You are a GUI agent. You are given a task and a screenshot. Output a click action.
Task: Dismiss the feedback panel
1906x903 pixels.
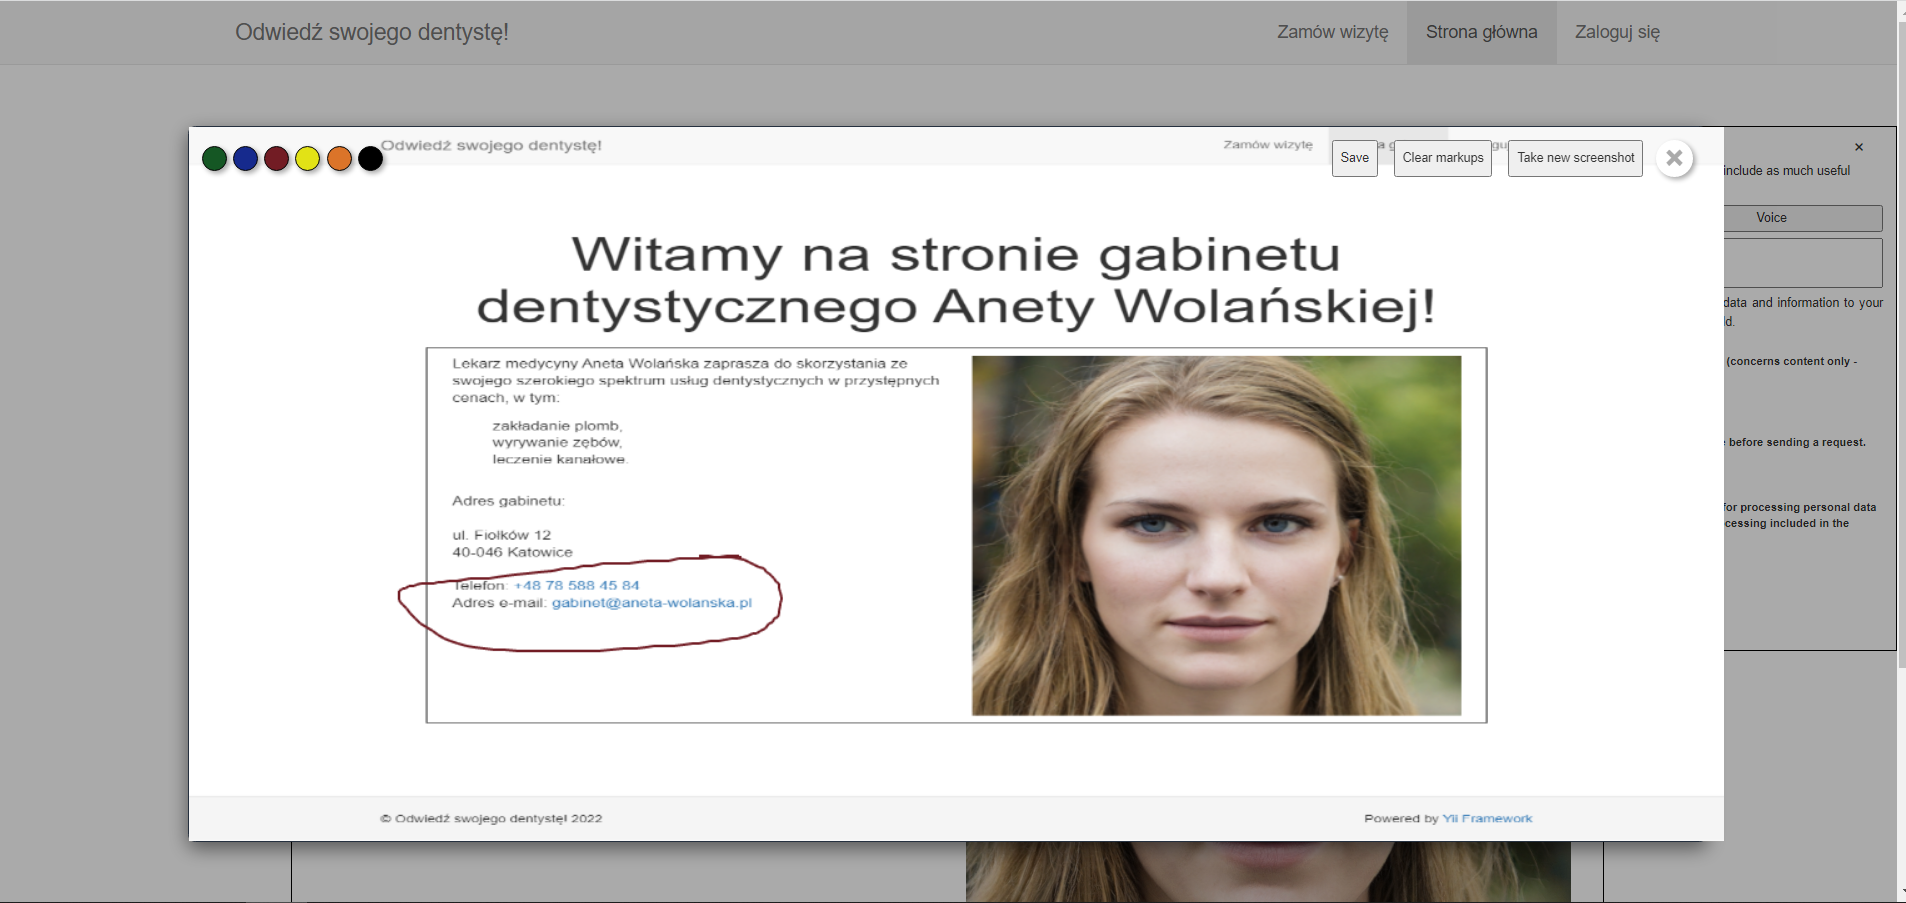[1858, 146]
